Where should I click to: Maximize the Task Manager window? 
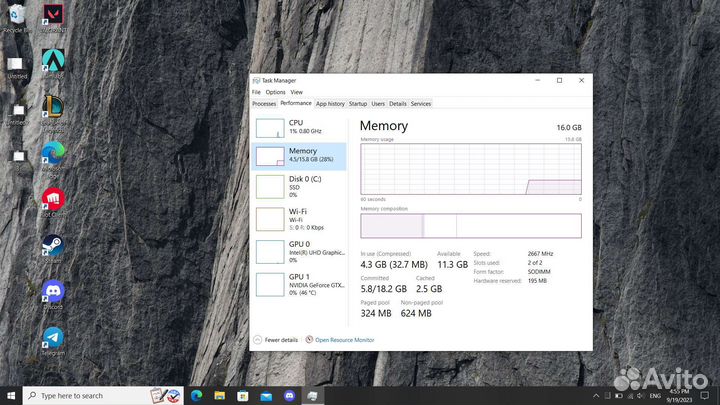[x=559, y=80]
